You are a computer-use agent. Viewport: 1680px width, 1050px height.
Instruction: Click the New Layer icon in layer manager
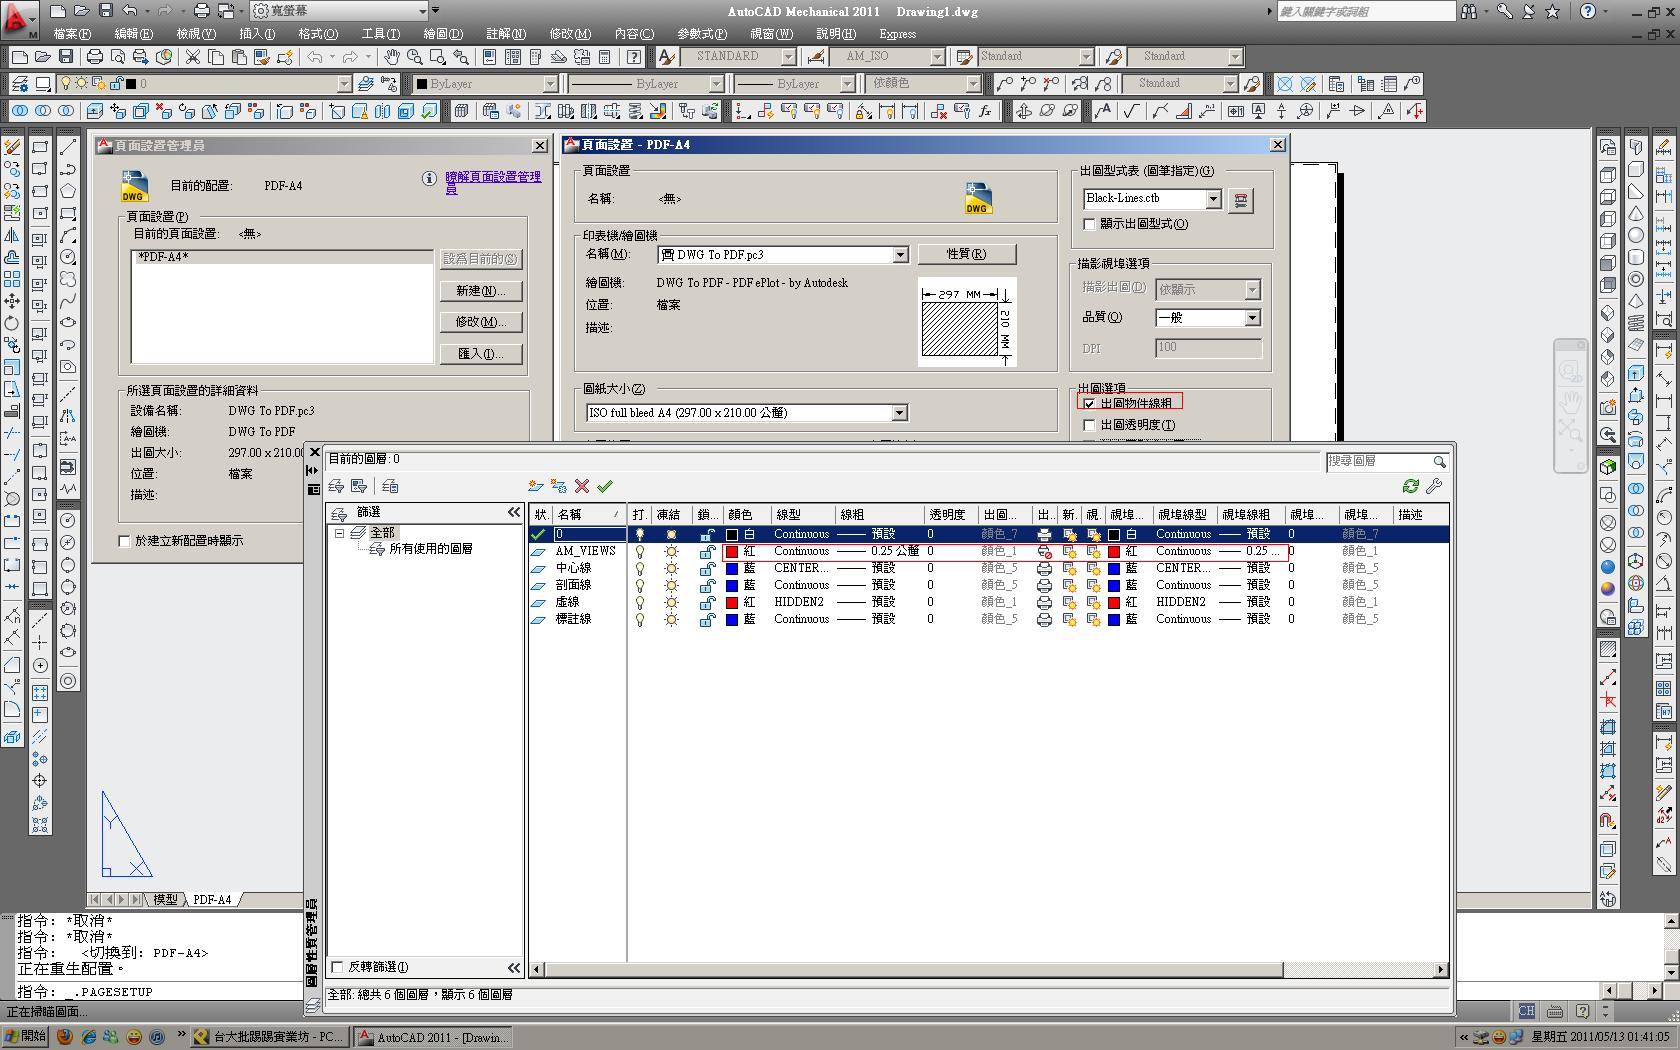click(x=535, y=486)
